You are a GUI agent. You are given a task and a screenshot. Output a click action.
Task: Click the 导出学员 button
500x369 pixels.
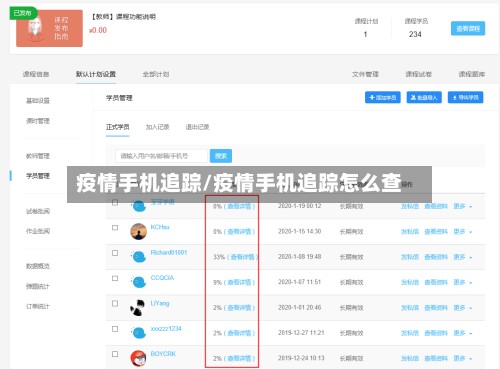[465, 97]
